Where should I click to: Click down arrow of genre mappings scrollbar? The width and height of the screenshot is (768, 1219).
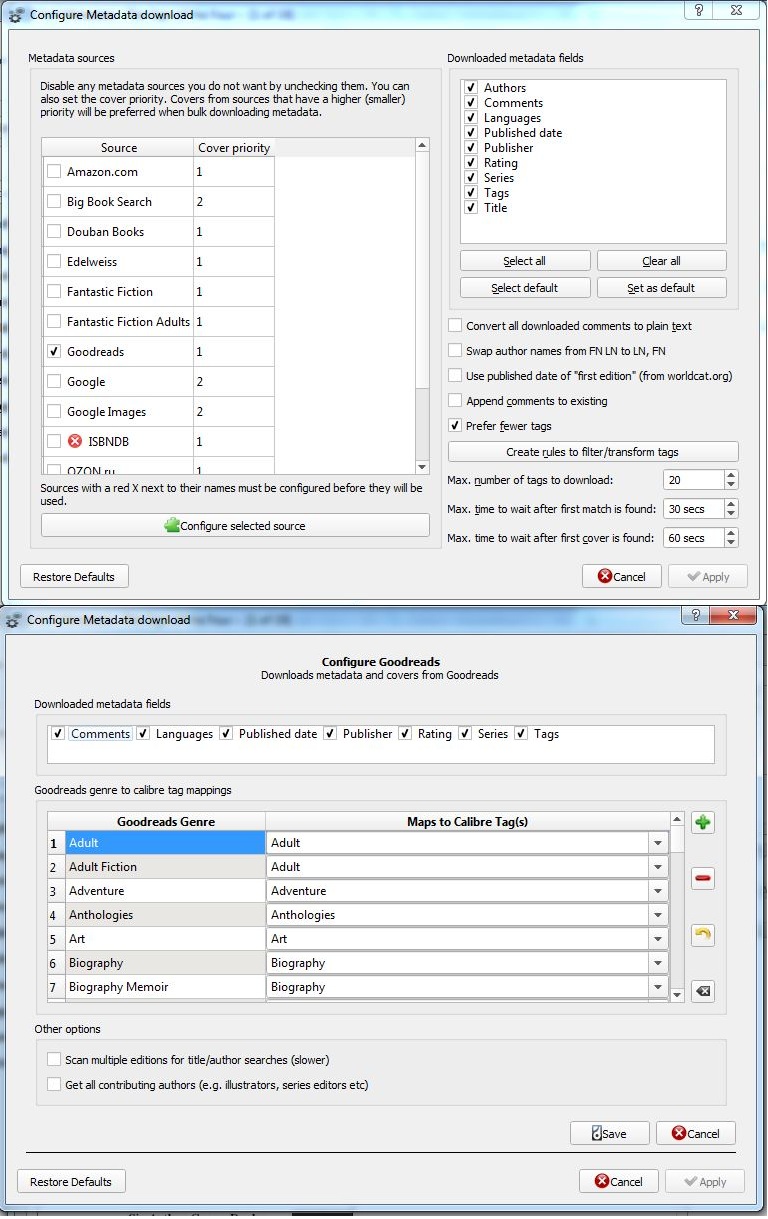(x=677, y=994)
